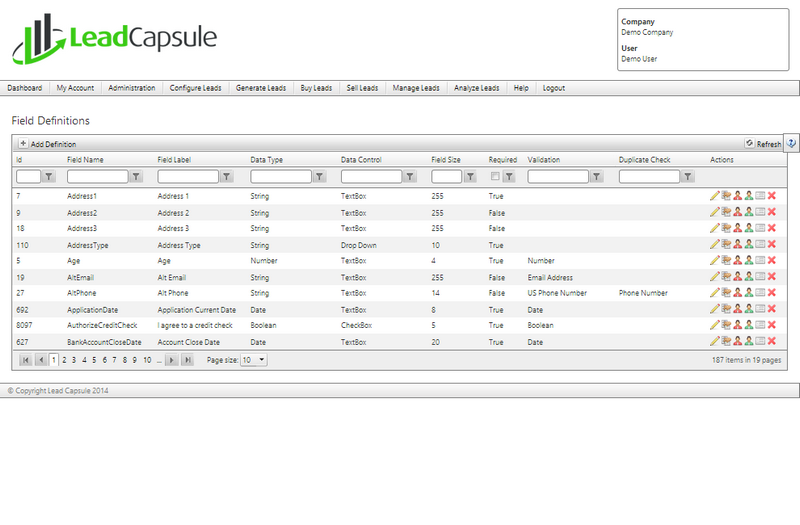Click the green user icon in Address3 row
Image resolution: width=800 pixels, height=525 pixels.
tap(748, 228)
